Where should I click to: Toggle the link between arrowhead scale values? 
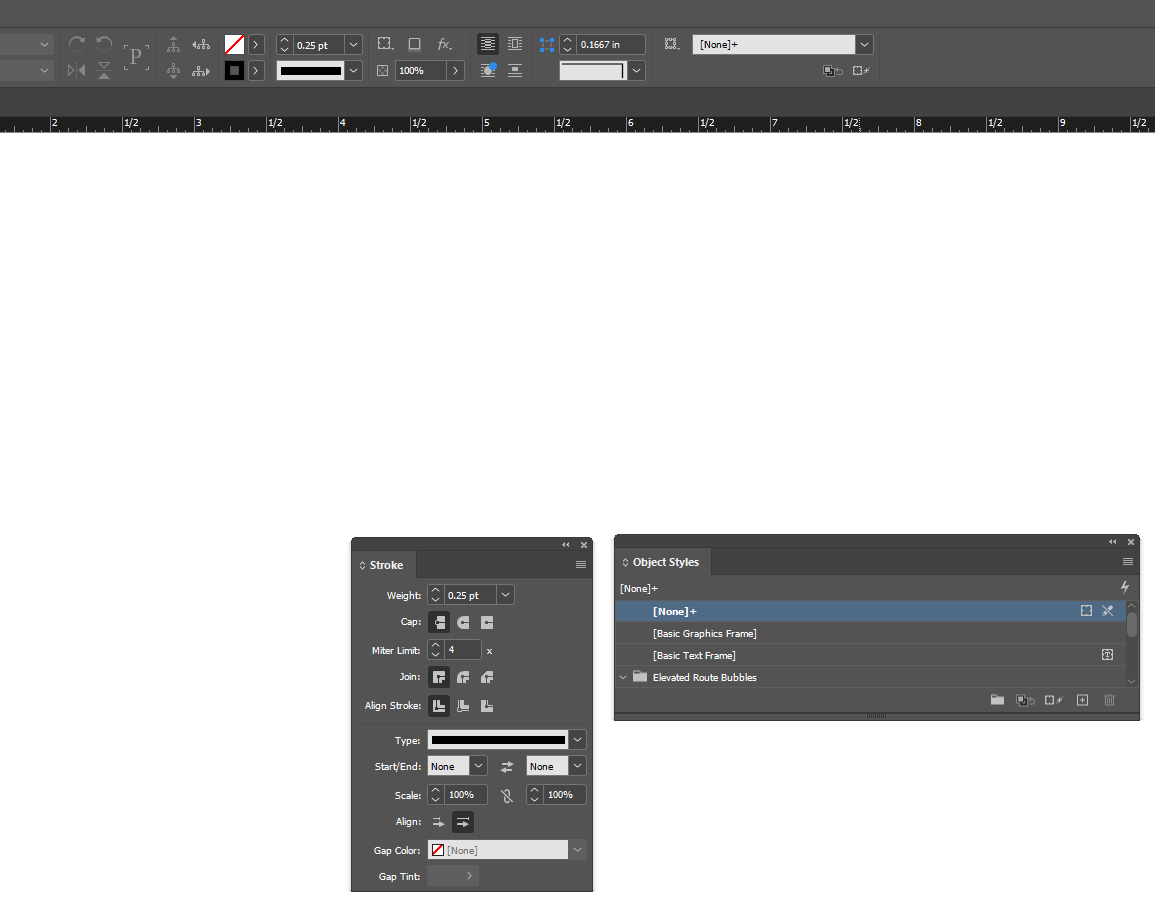tap(508, 794)
